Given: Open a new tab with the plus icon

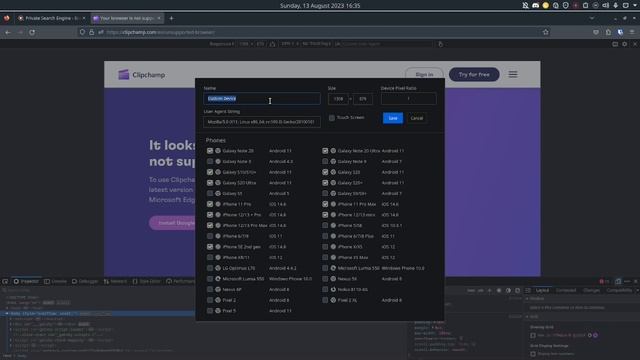Looking at the screenshot, I should pyautogui.click(x=171, y=18).
